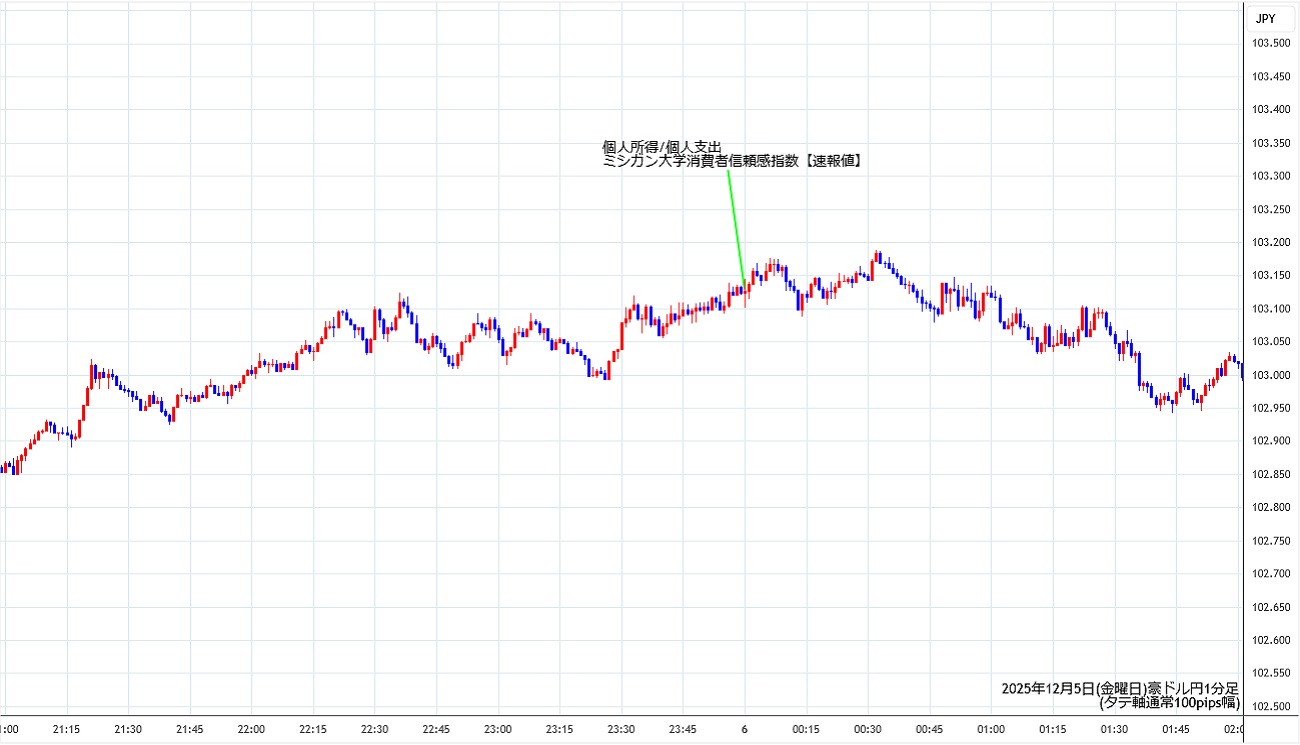
Task: Click the 21:15 time axis label
Action: (x=66, y=730)
